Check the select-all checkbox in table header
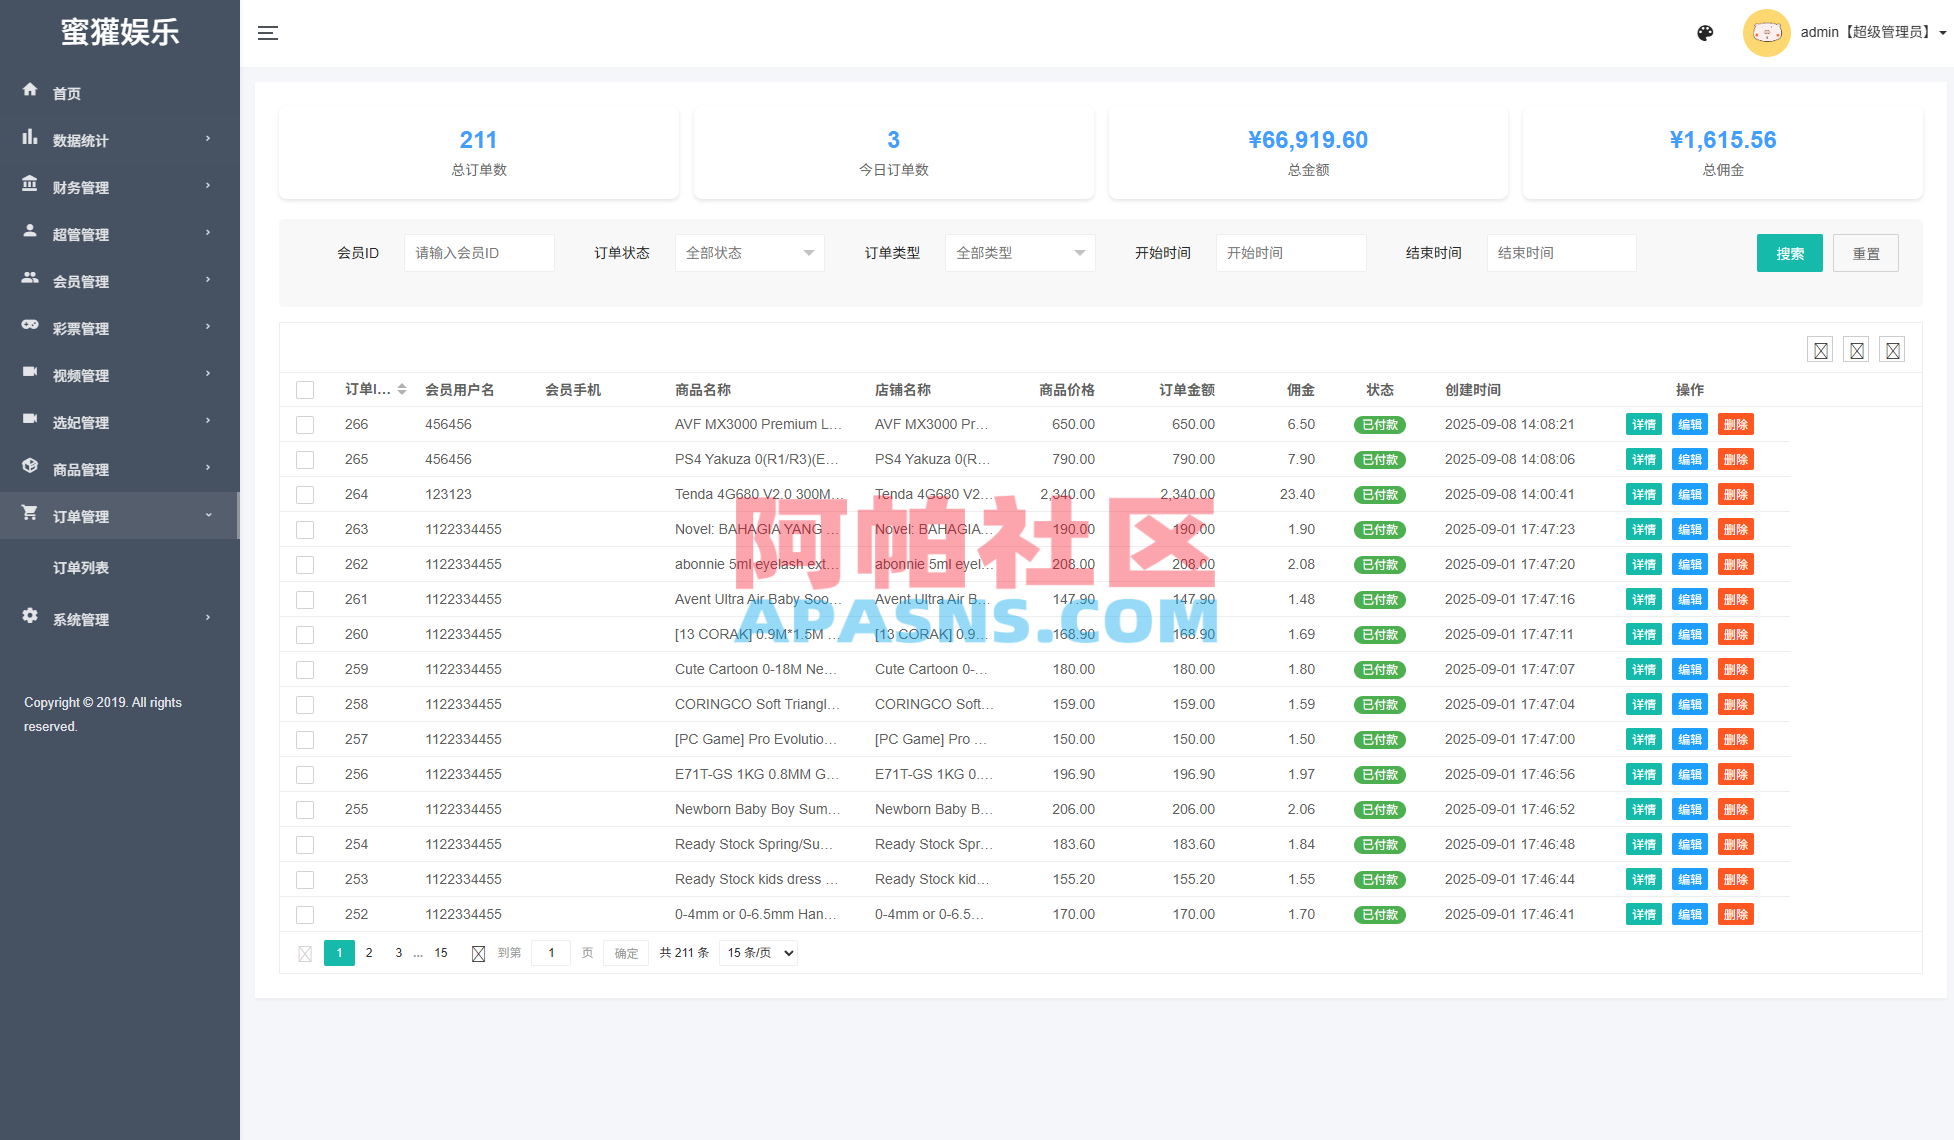Screen dimensions: 1954x1140 [305, 390]
